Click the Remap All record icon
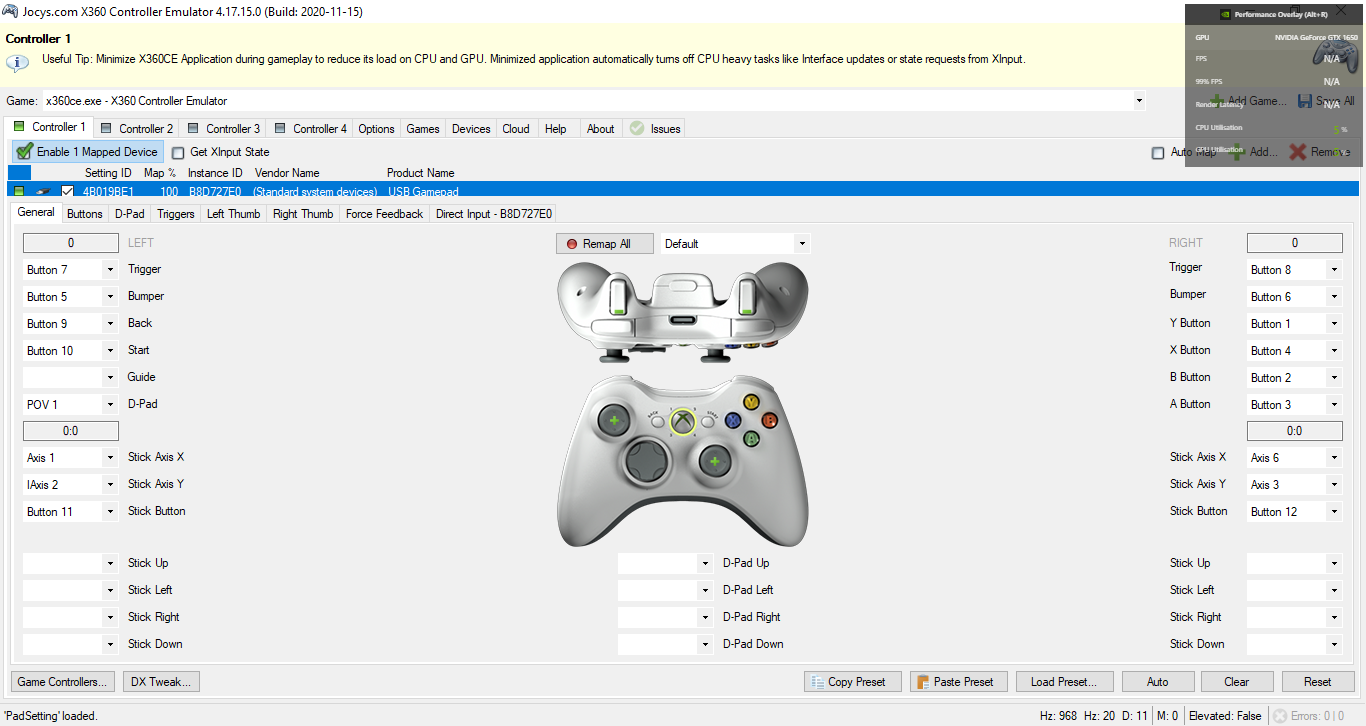 [x=572, y=244]
